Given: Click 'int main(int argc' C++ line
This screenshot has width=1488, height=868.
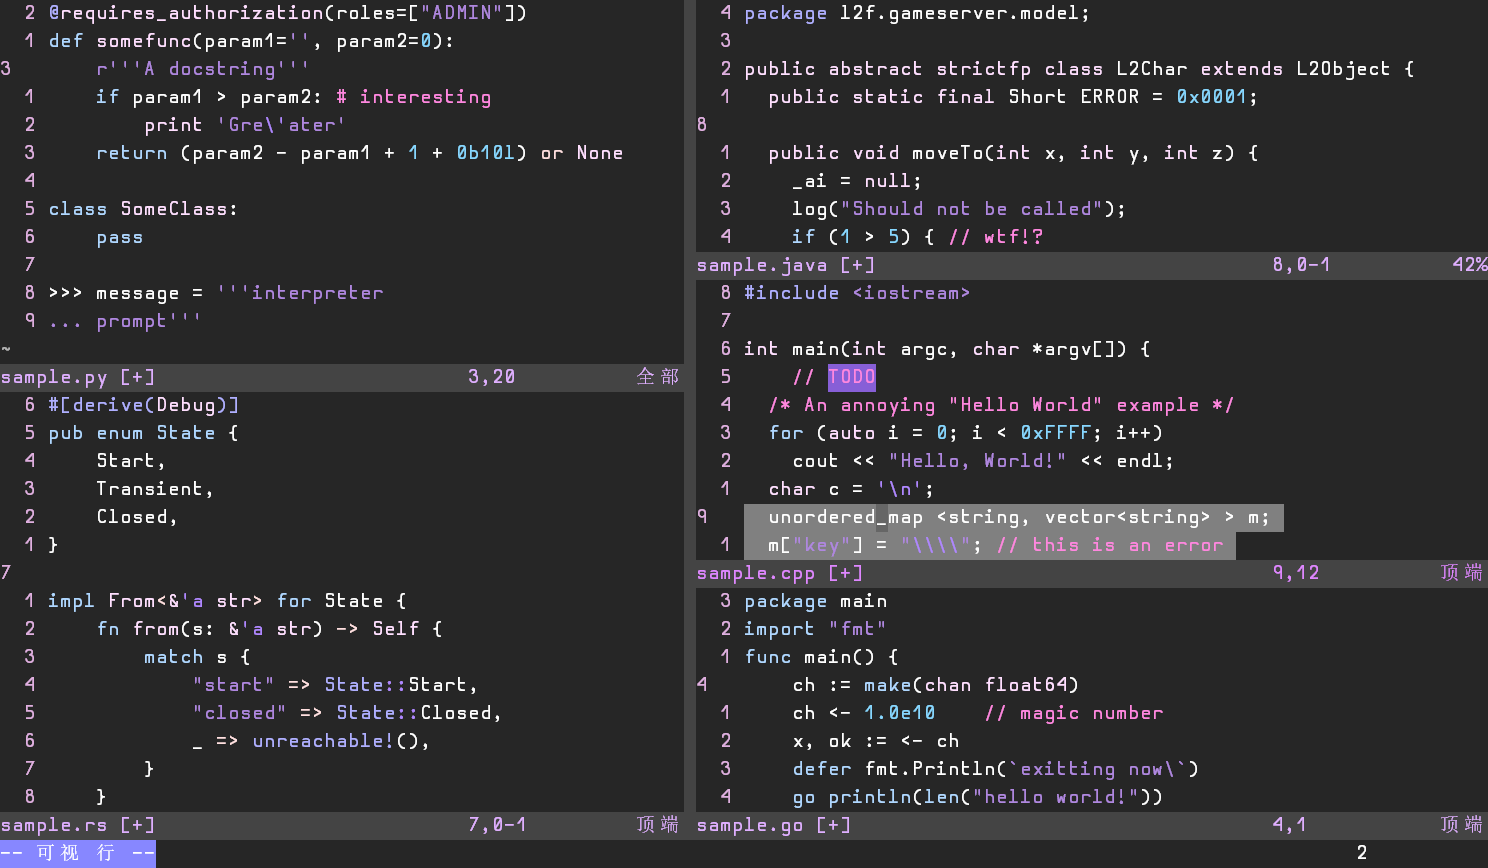Looking at the screenshot, I should [948, 349].
